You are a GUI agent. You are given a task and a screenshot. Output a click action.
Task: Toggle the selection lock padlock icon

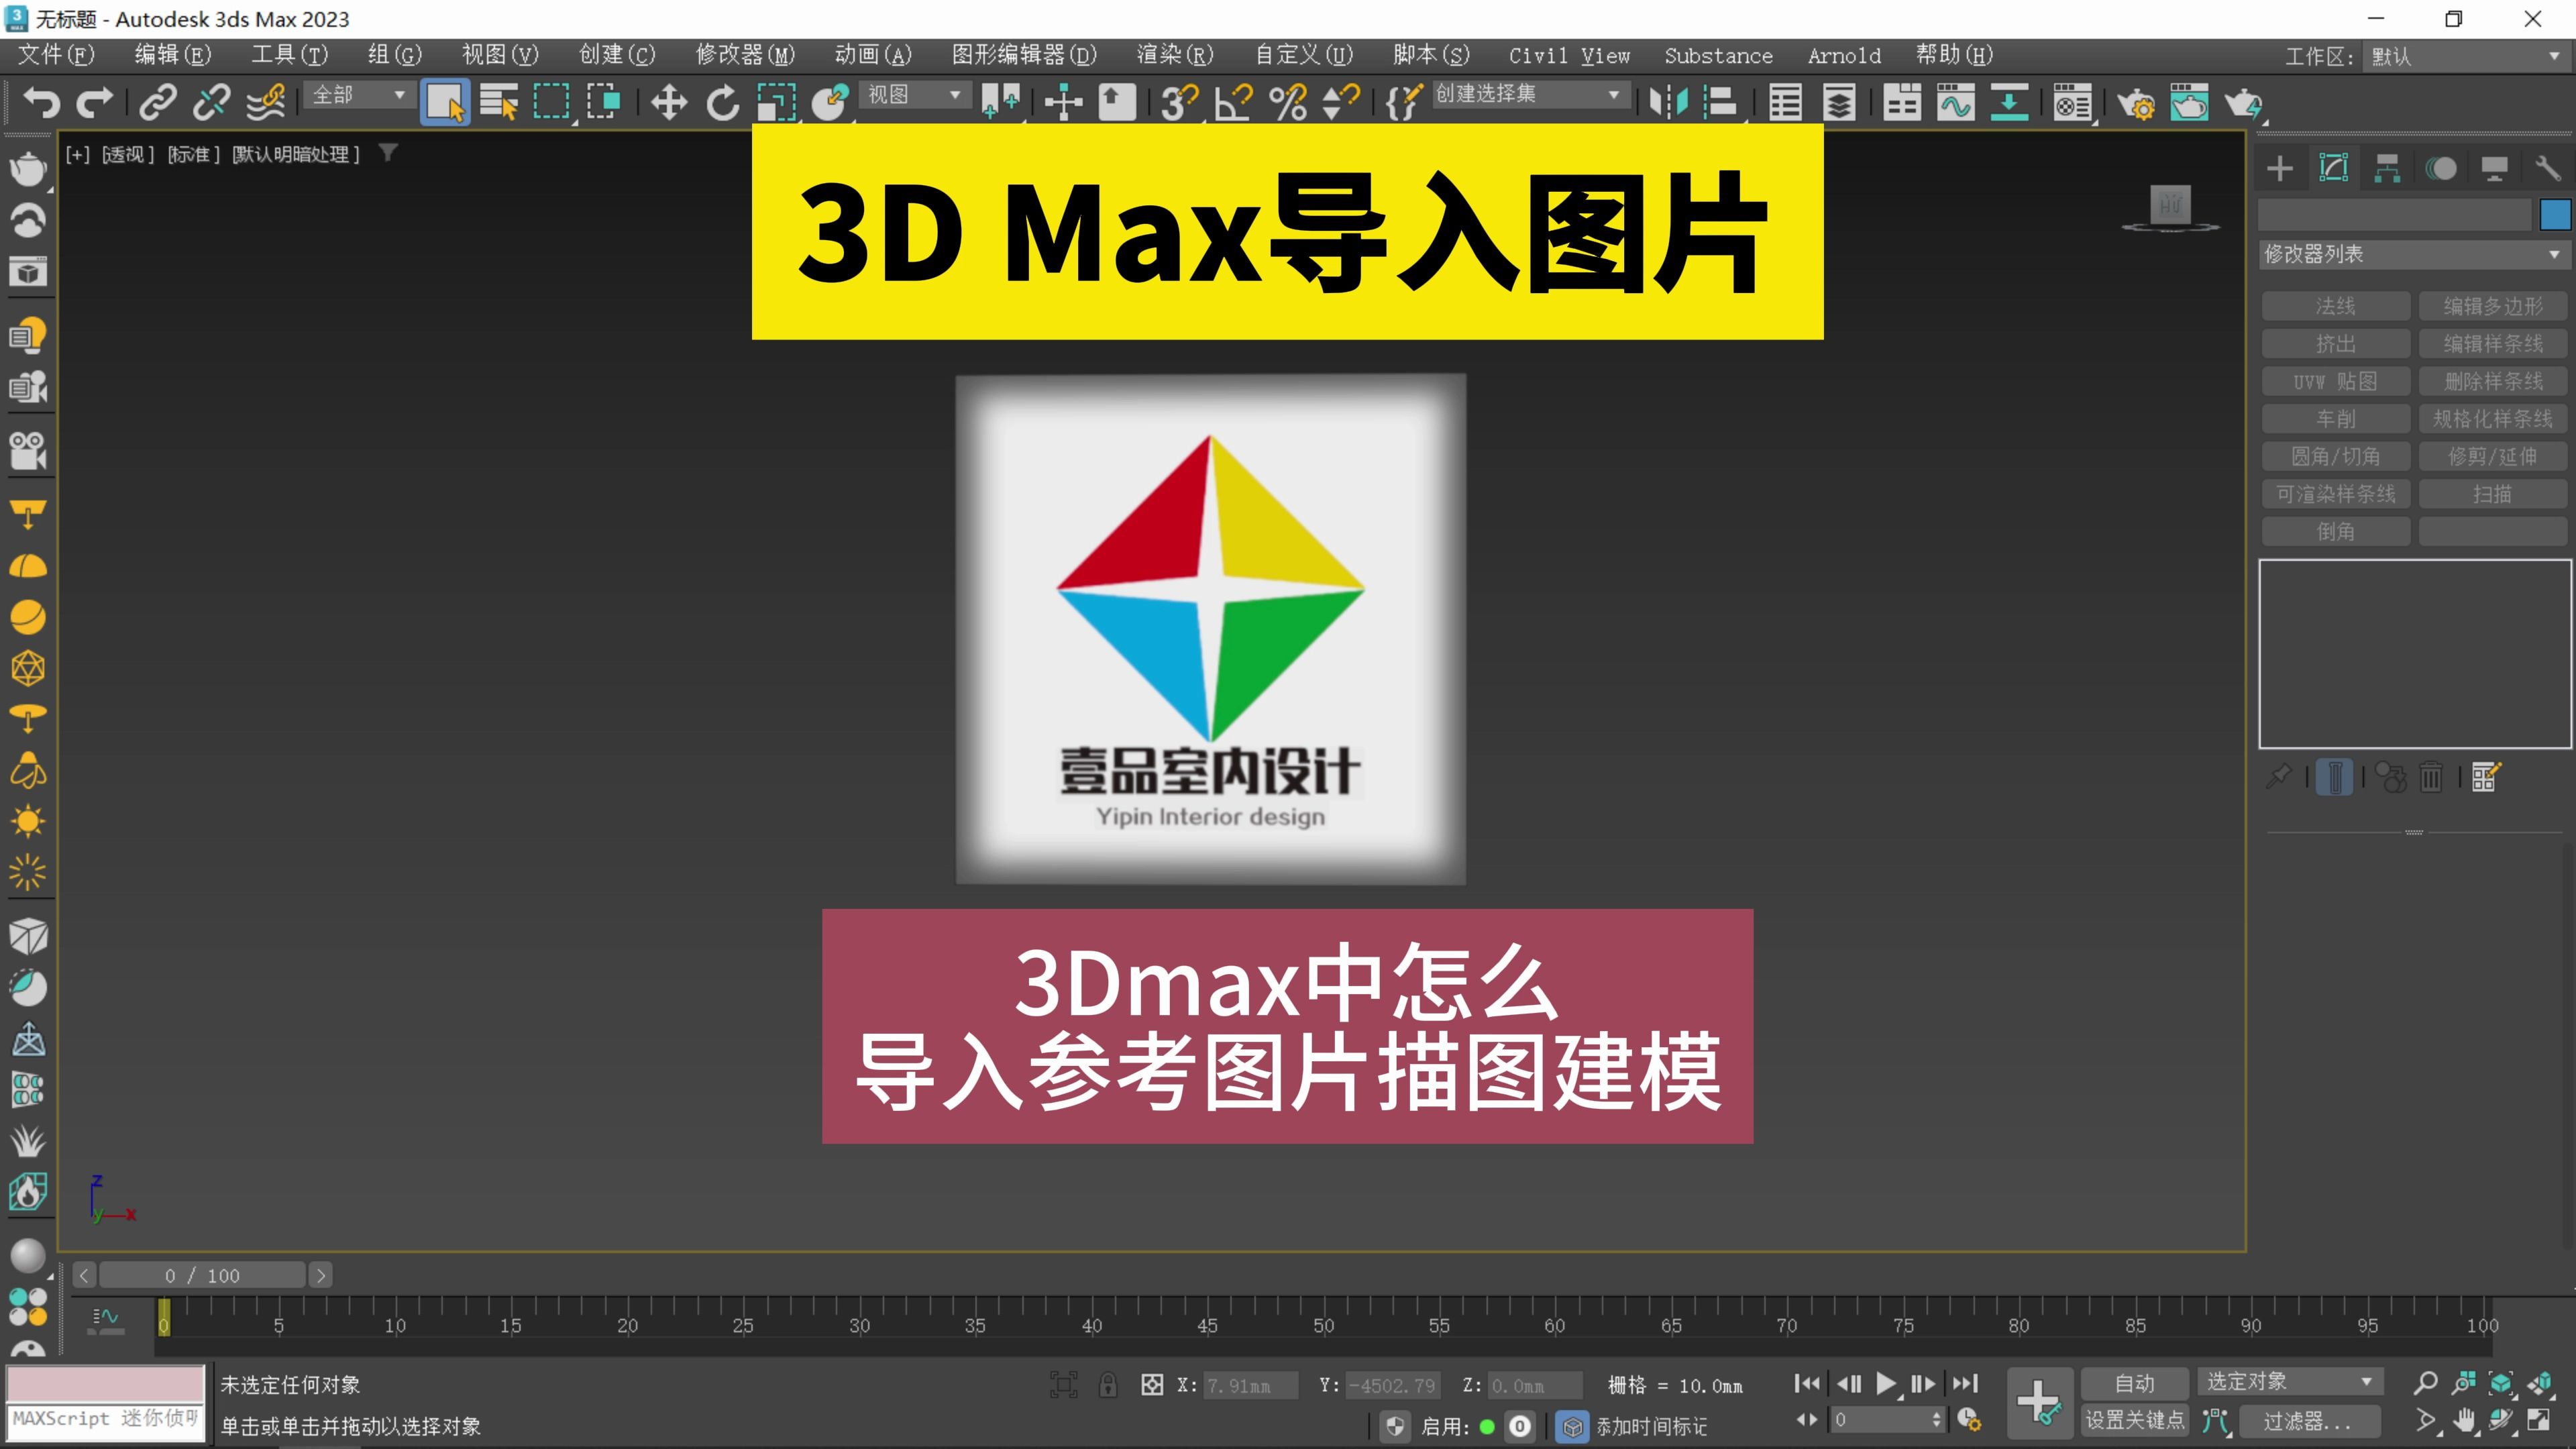(x=1108, y=1385)
